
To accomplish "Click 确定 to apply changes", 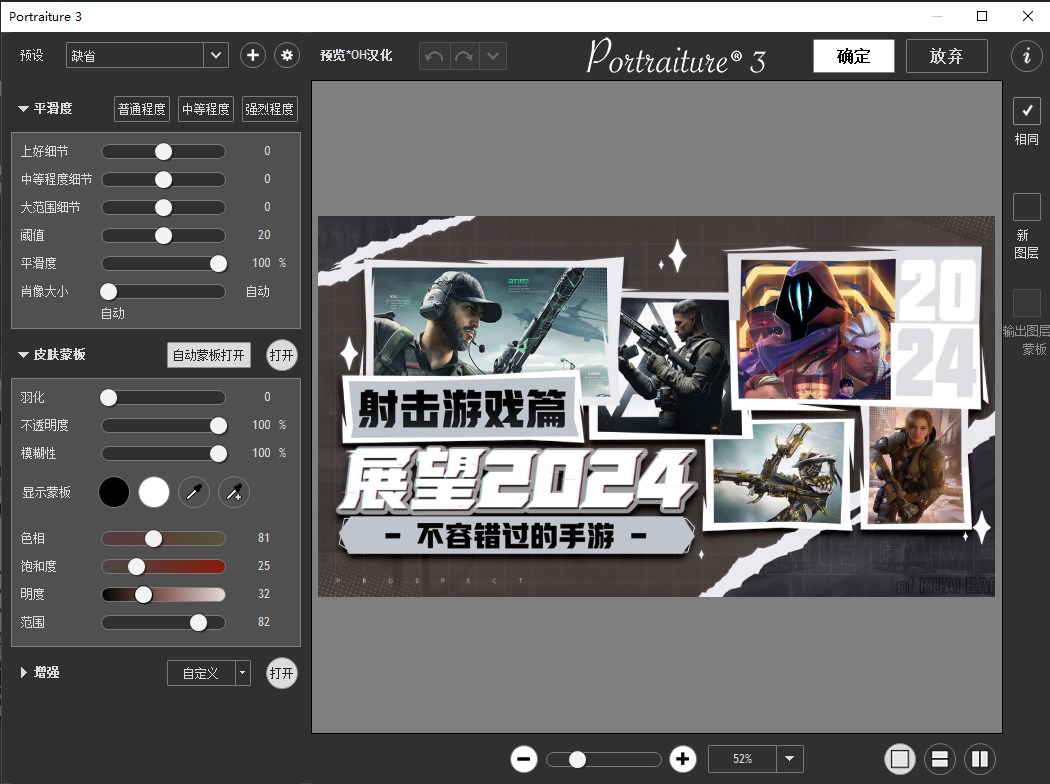I will pos(853,56).
